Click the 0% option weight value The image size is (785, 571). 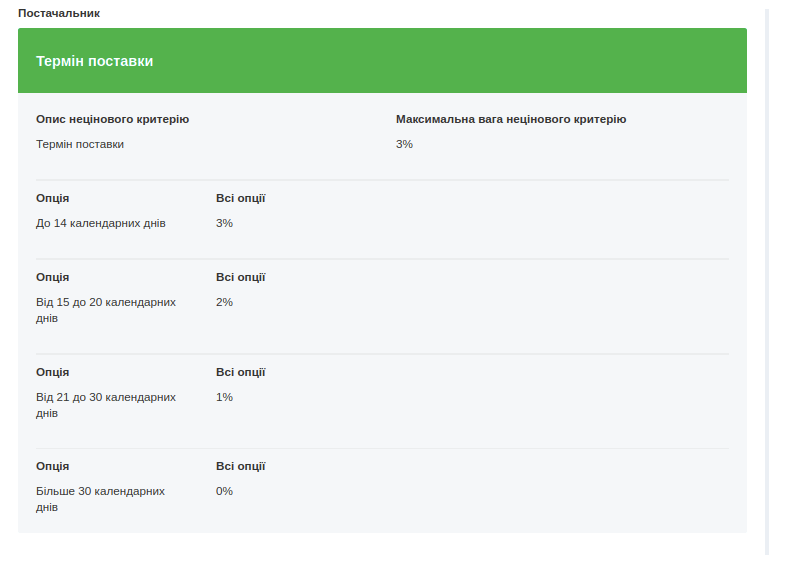click(x=224, y=491)
